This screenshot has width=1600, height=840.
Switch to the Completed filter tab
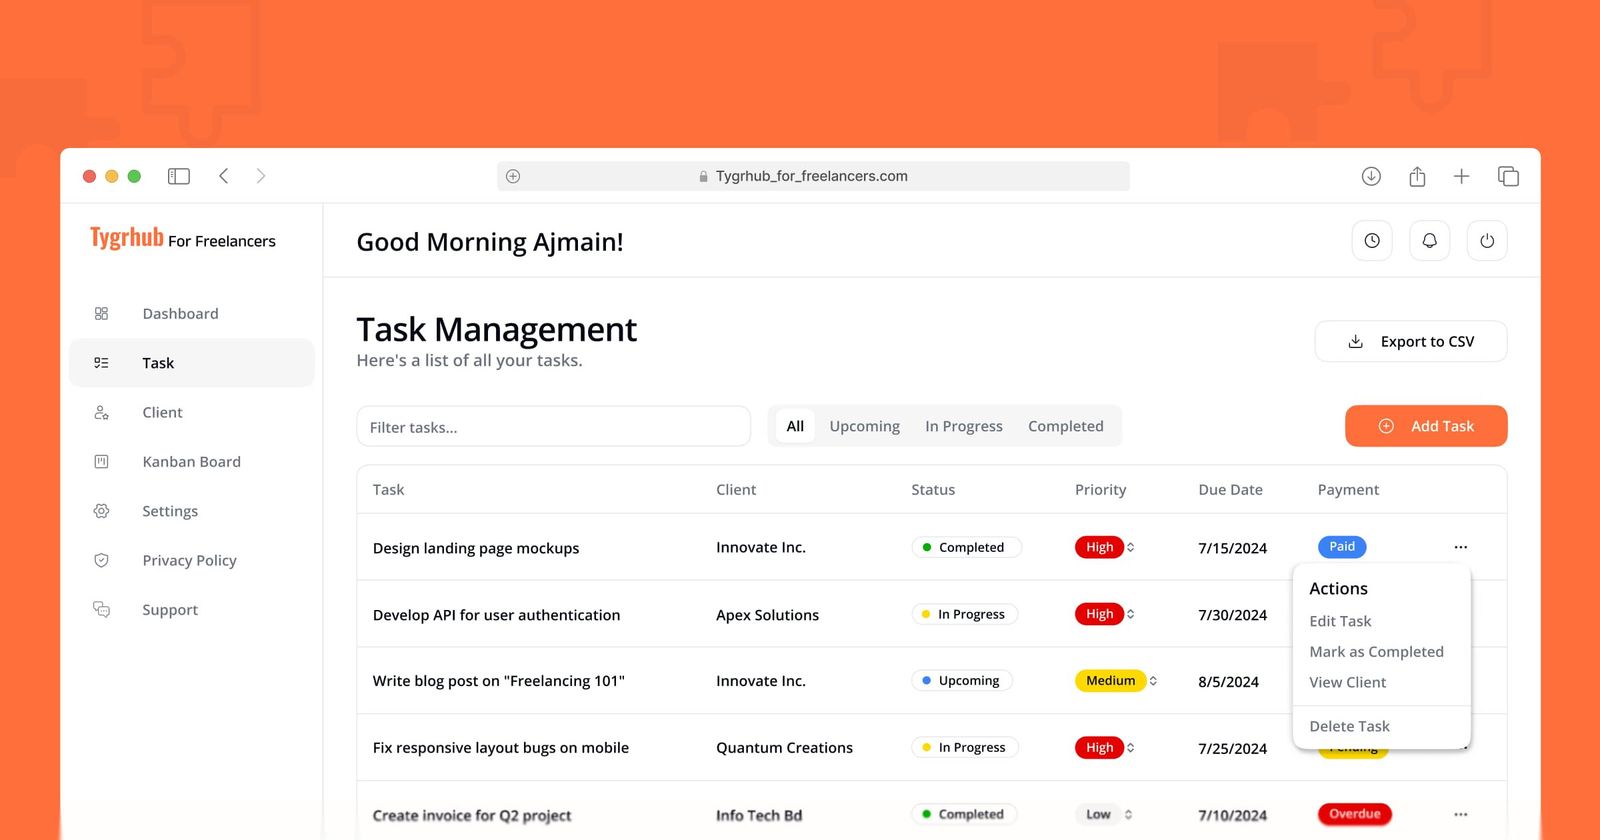pyautogui.click(x=1066, y=426)
